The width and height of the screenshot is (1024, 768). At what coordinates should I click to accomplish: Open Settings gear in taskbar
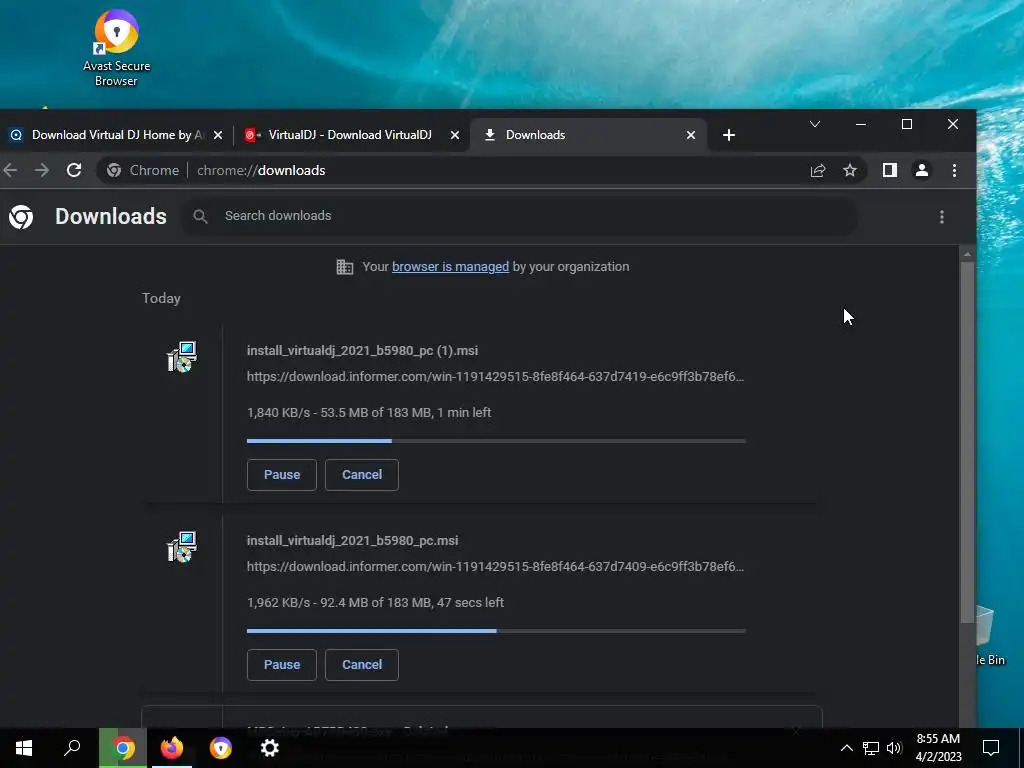(270, 748)
